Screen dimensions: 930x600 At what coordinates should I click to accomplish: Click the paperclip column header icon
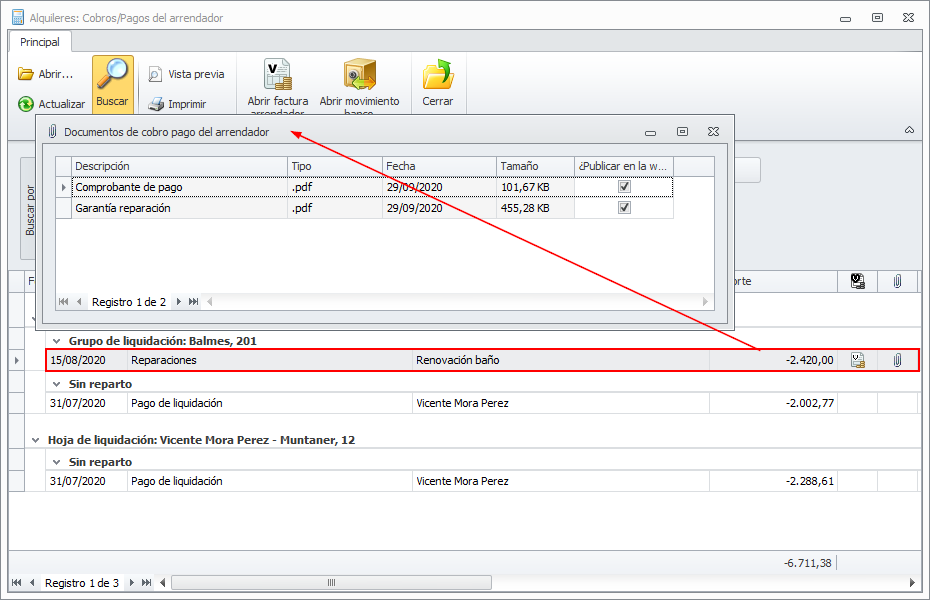[897, 281]
